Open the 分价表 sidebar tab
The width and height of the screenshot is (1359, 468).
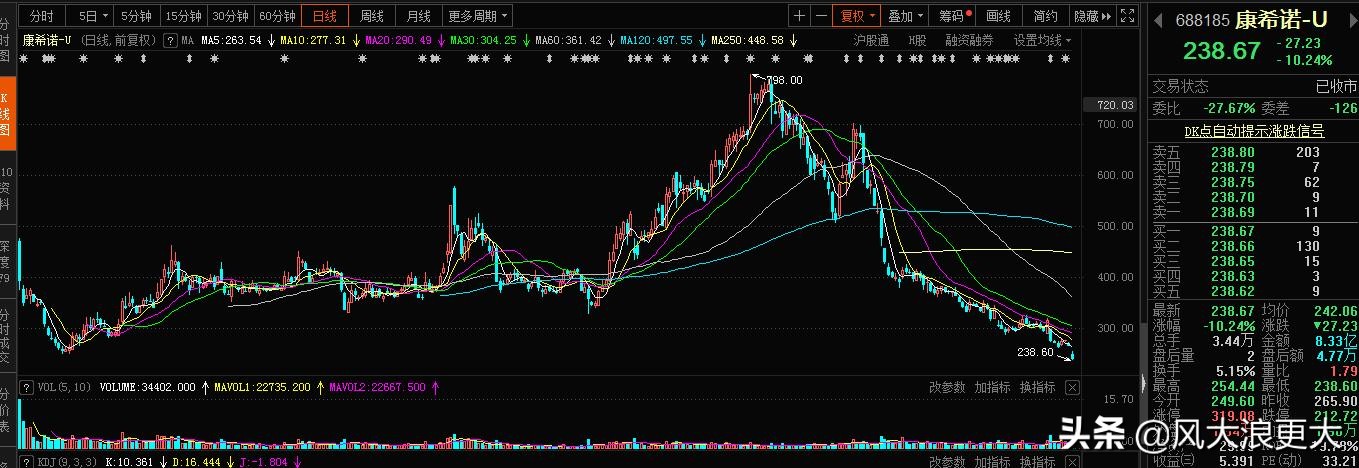pos(7,409)
